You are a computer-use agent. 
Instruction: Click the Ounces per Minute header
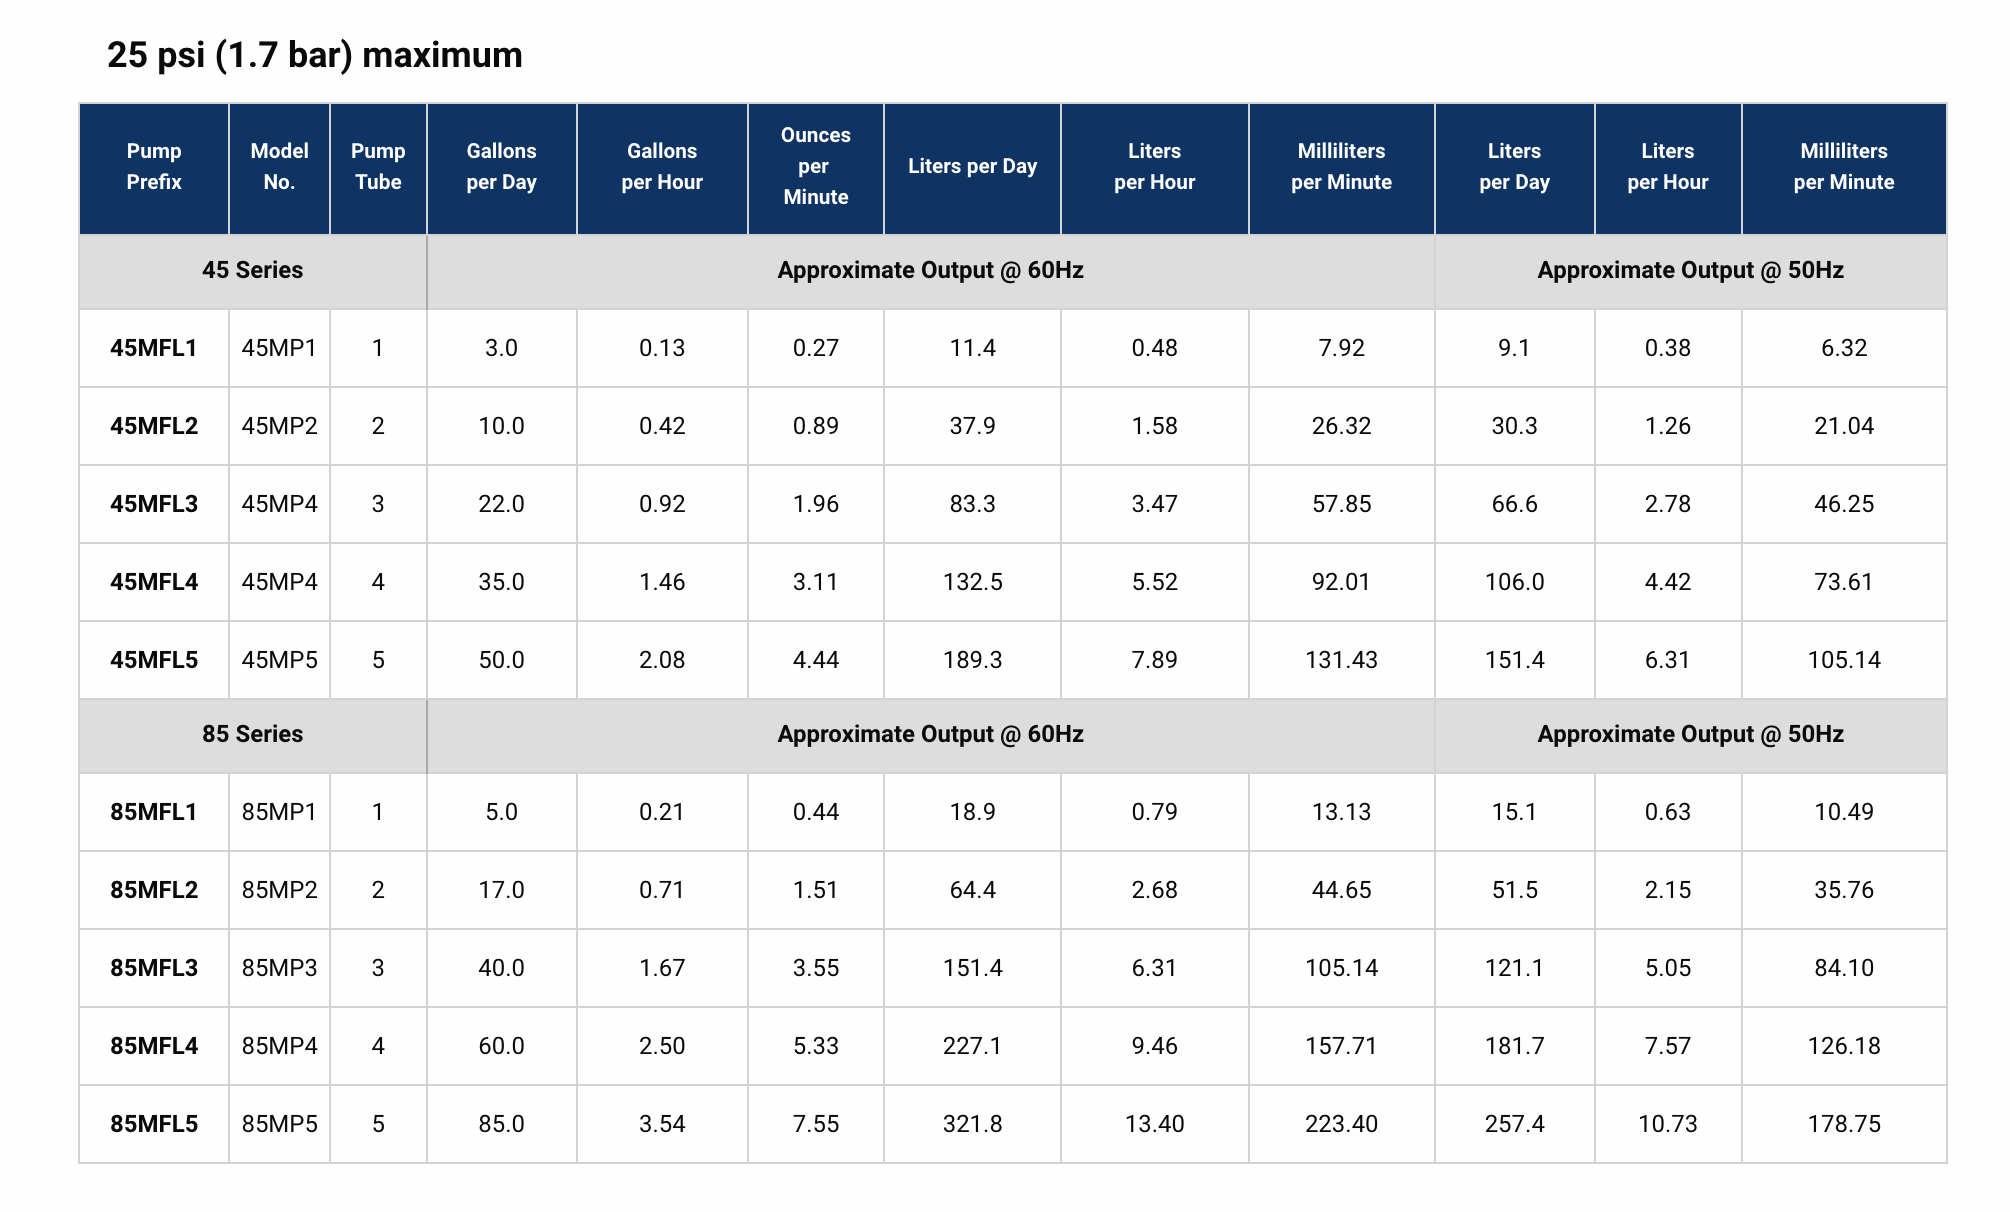815,167
